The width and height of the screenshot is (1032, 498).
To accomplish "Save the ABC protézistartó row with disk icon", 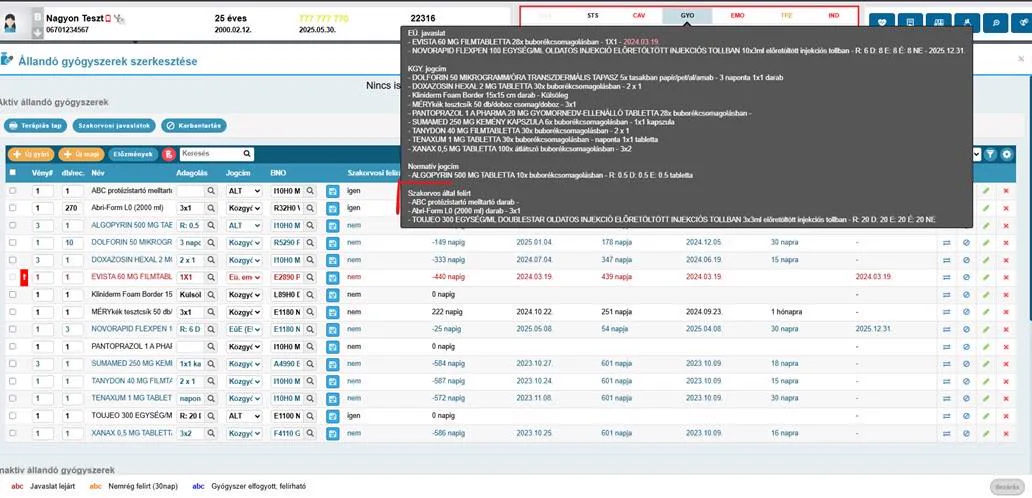I will (x=332, y=191).
